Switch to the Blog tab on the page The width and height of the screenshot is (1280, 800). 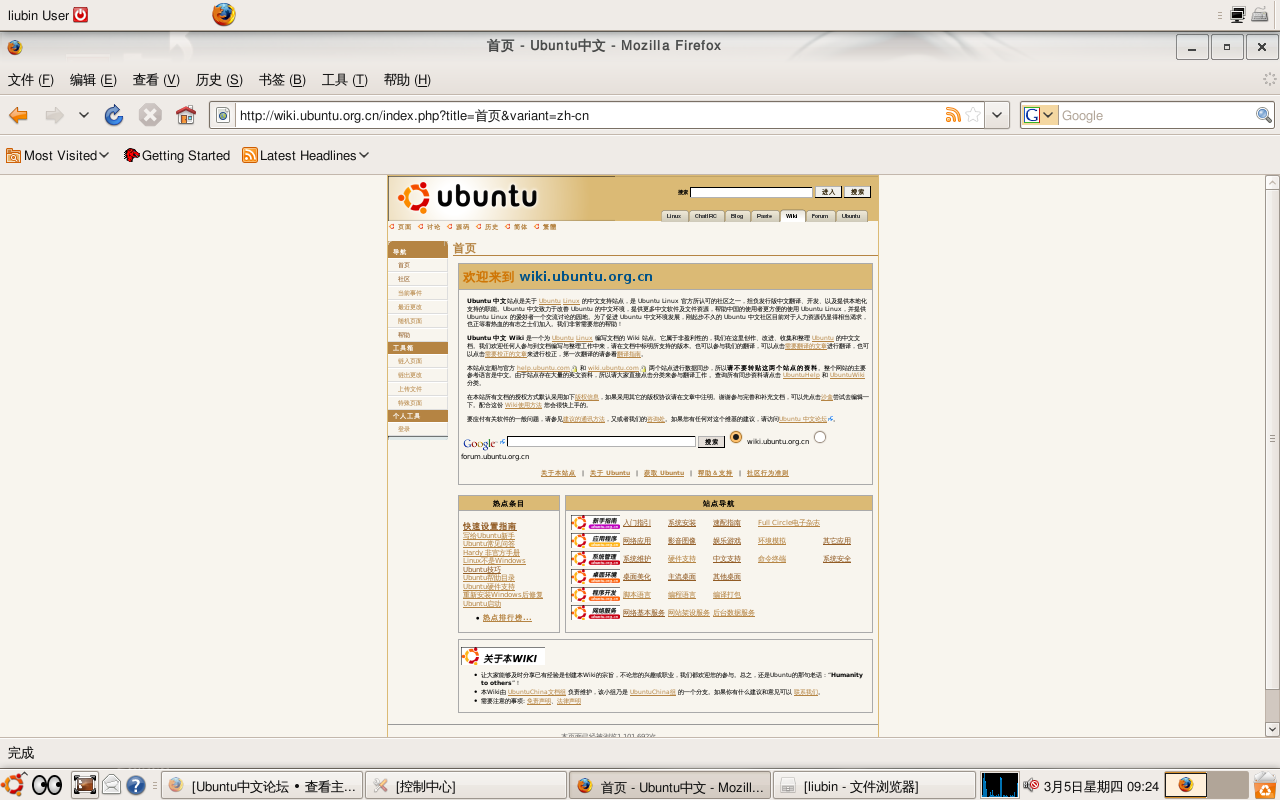pos(736,216)
